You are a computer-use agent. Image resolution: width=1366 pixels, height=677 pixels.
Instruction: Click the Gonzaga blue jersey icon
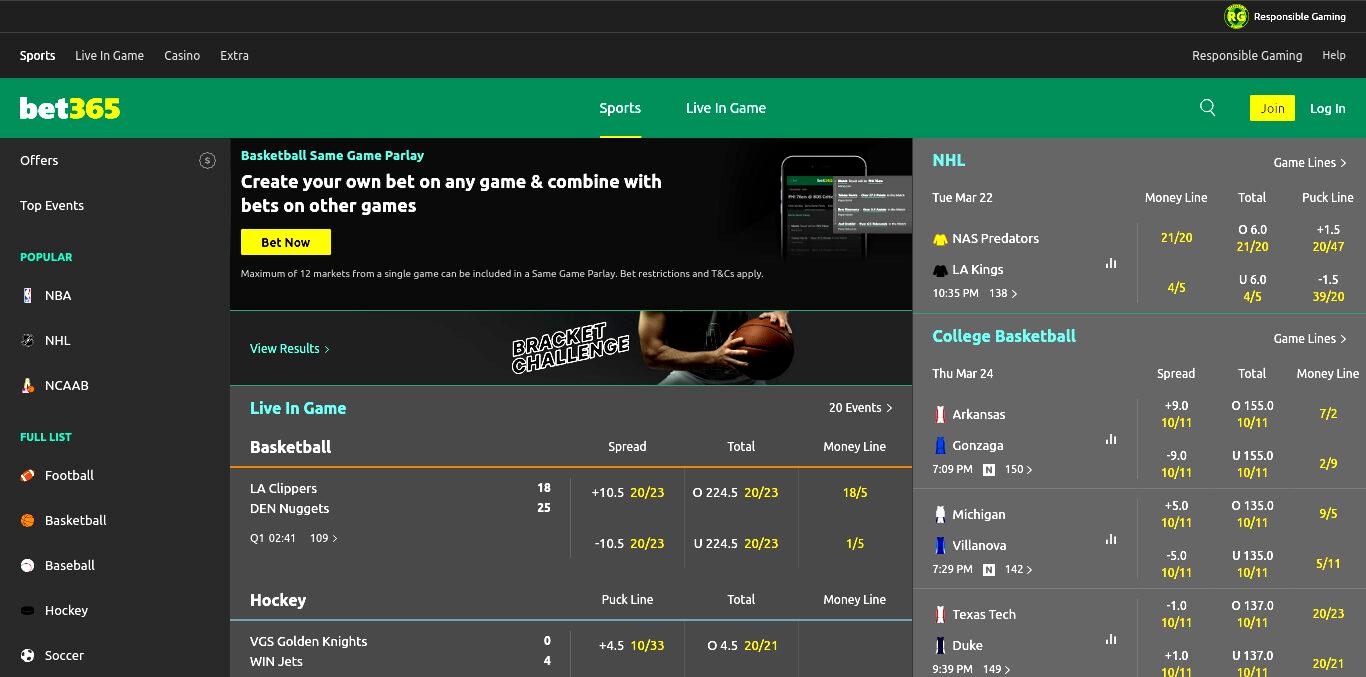[x=940, y=445]
